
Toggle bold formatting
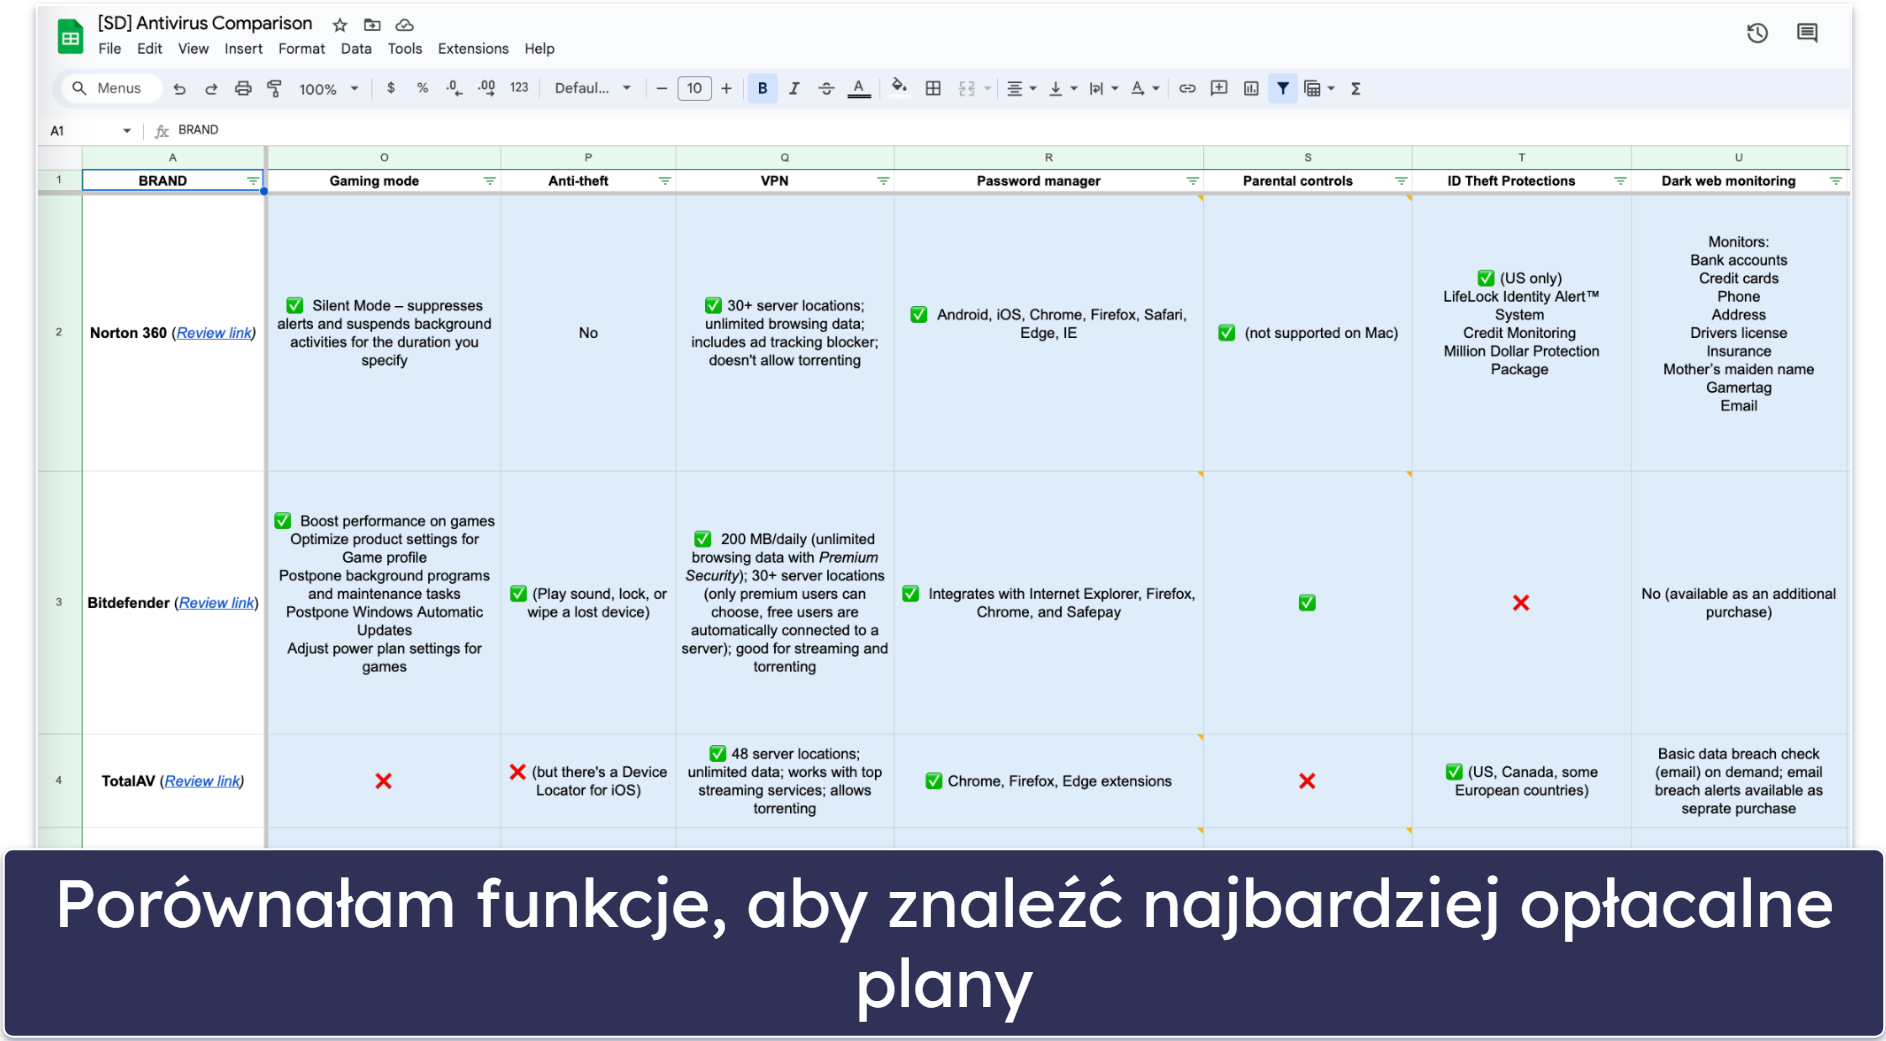click(x=762, y=88)
